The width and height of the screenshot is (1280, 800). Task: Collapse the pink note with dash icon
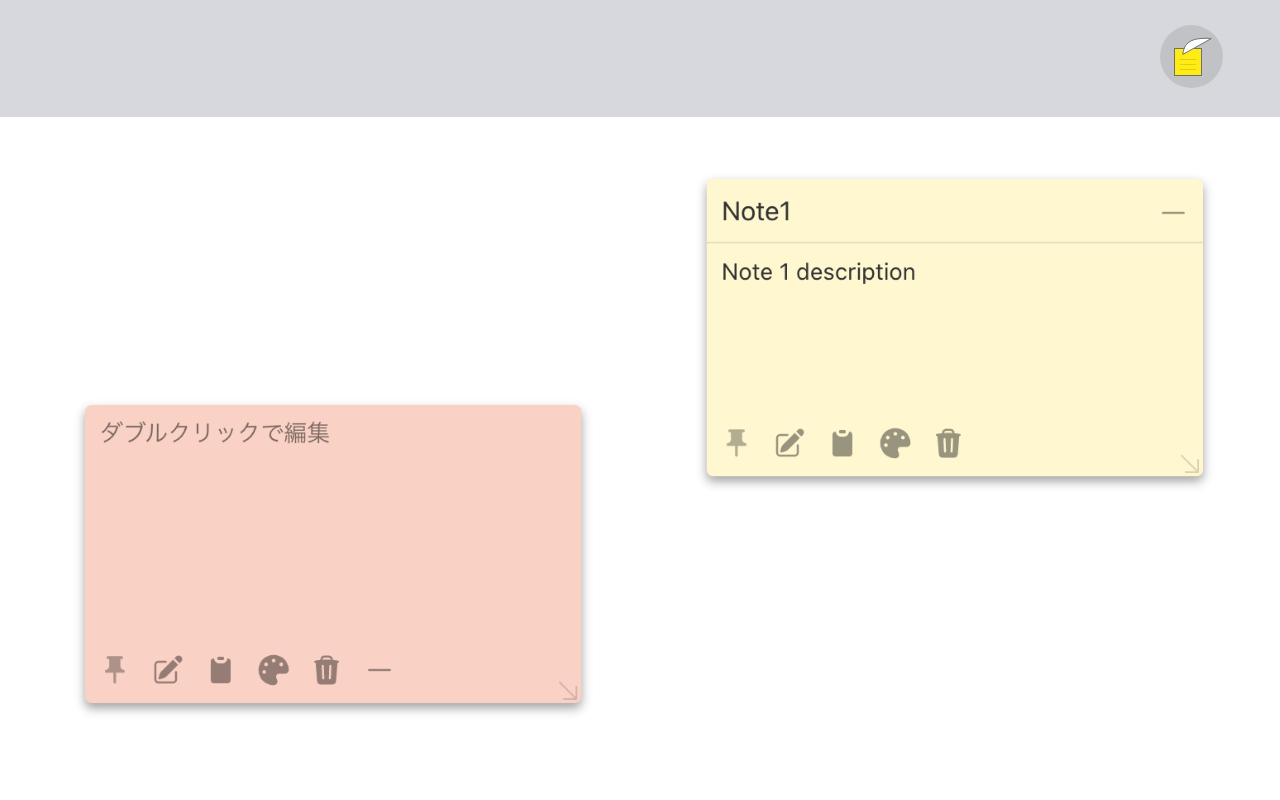[379, 670]
